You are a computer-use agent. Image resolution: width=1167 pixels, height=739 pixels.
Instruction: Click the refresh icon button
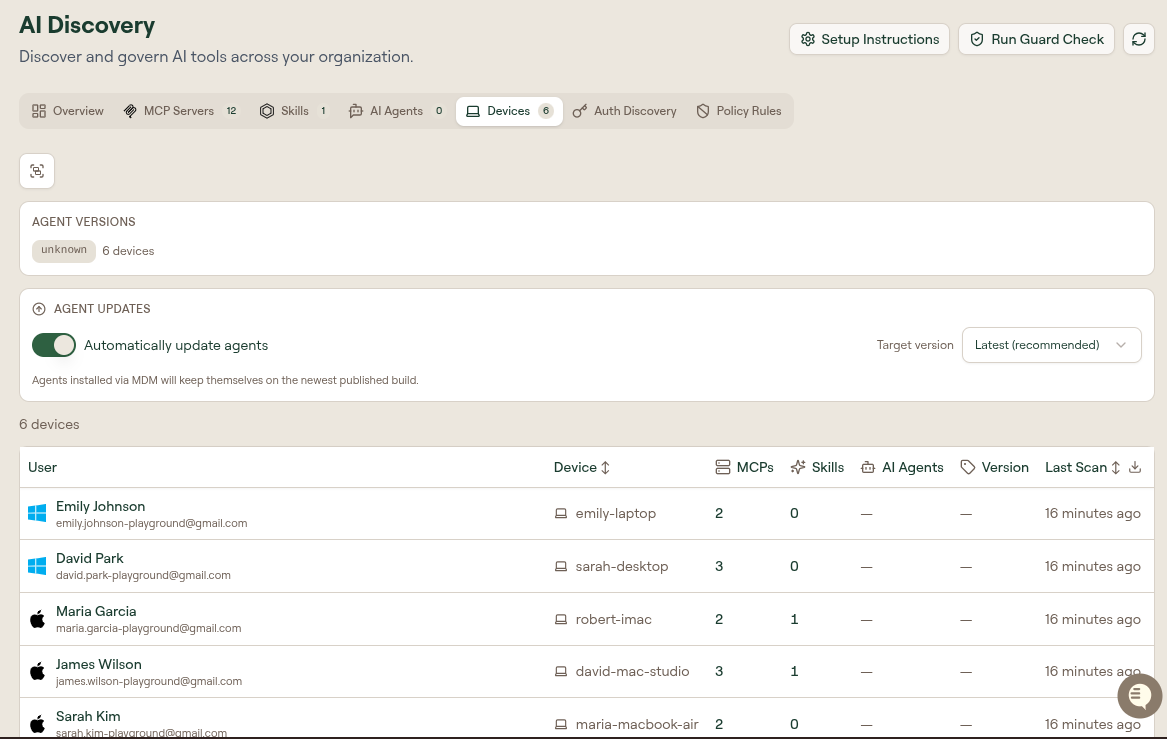pos(1139,39)
